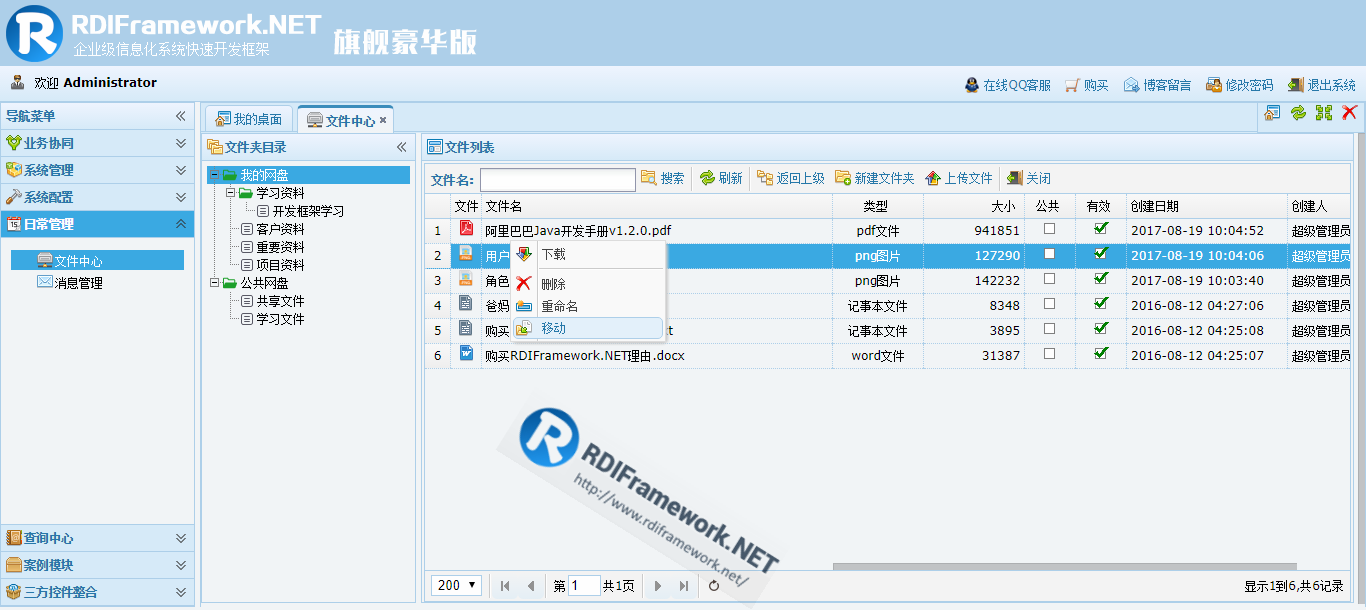Toggle 公共 checkbox in row 4

[1049, 303]
